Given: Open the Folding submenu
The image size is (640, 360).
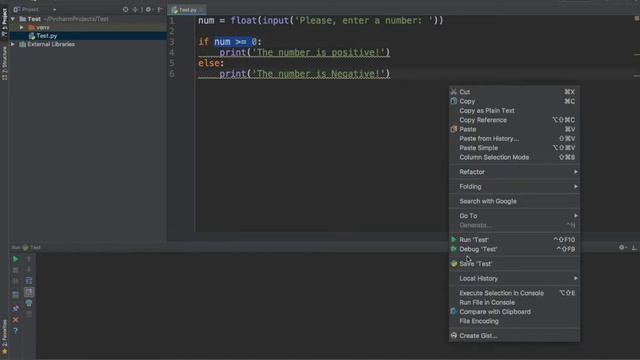Looking at the screenshot, I should point(514,187).
